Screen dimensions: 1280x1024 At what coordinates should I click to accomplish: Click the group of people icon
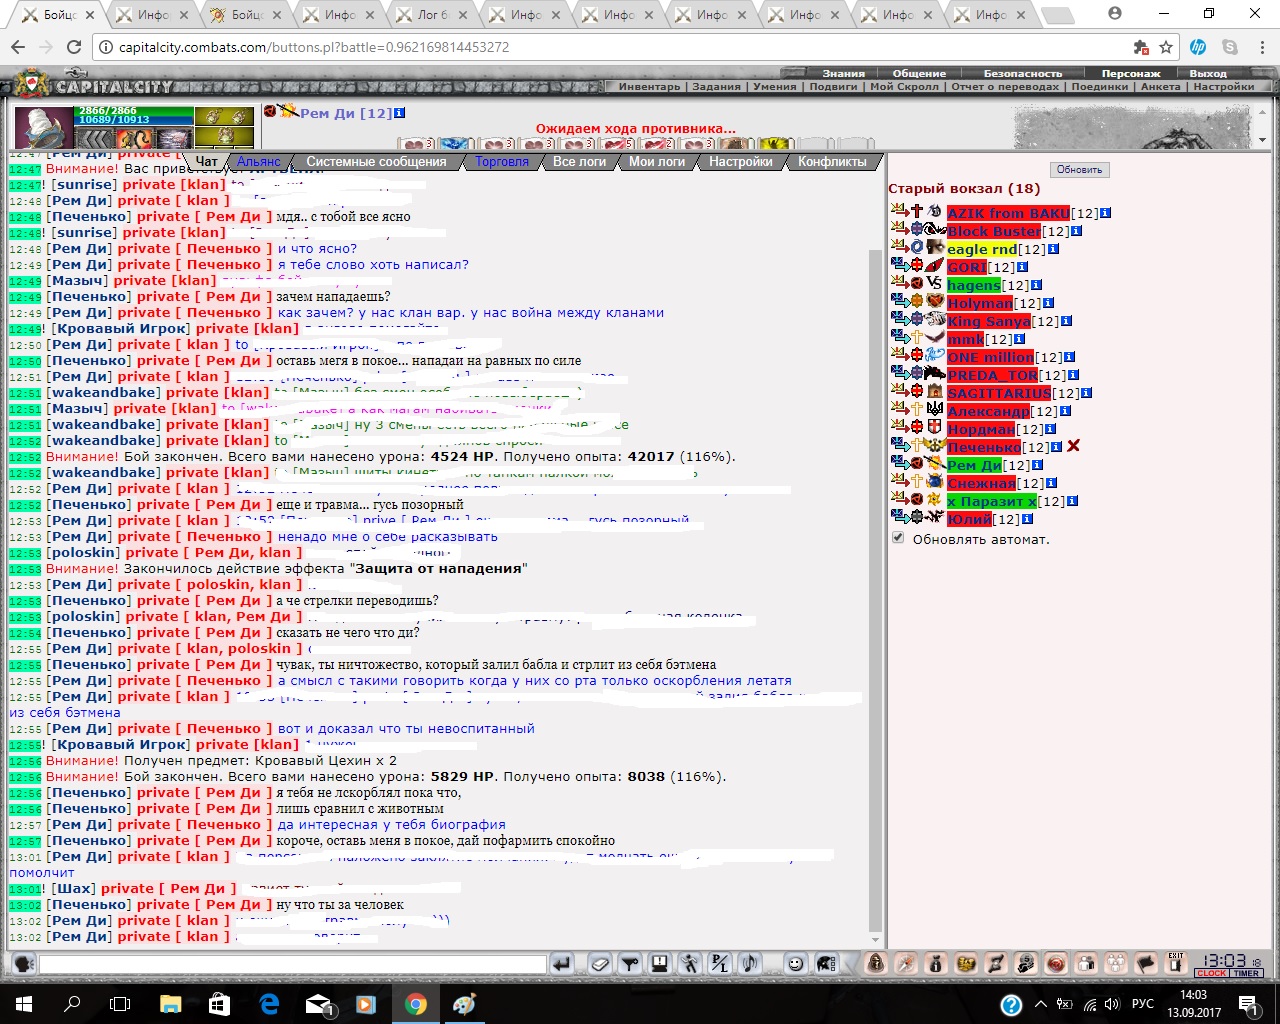click(x=1116, y=964)
